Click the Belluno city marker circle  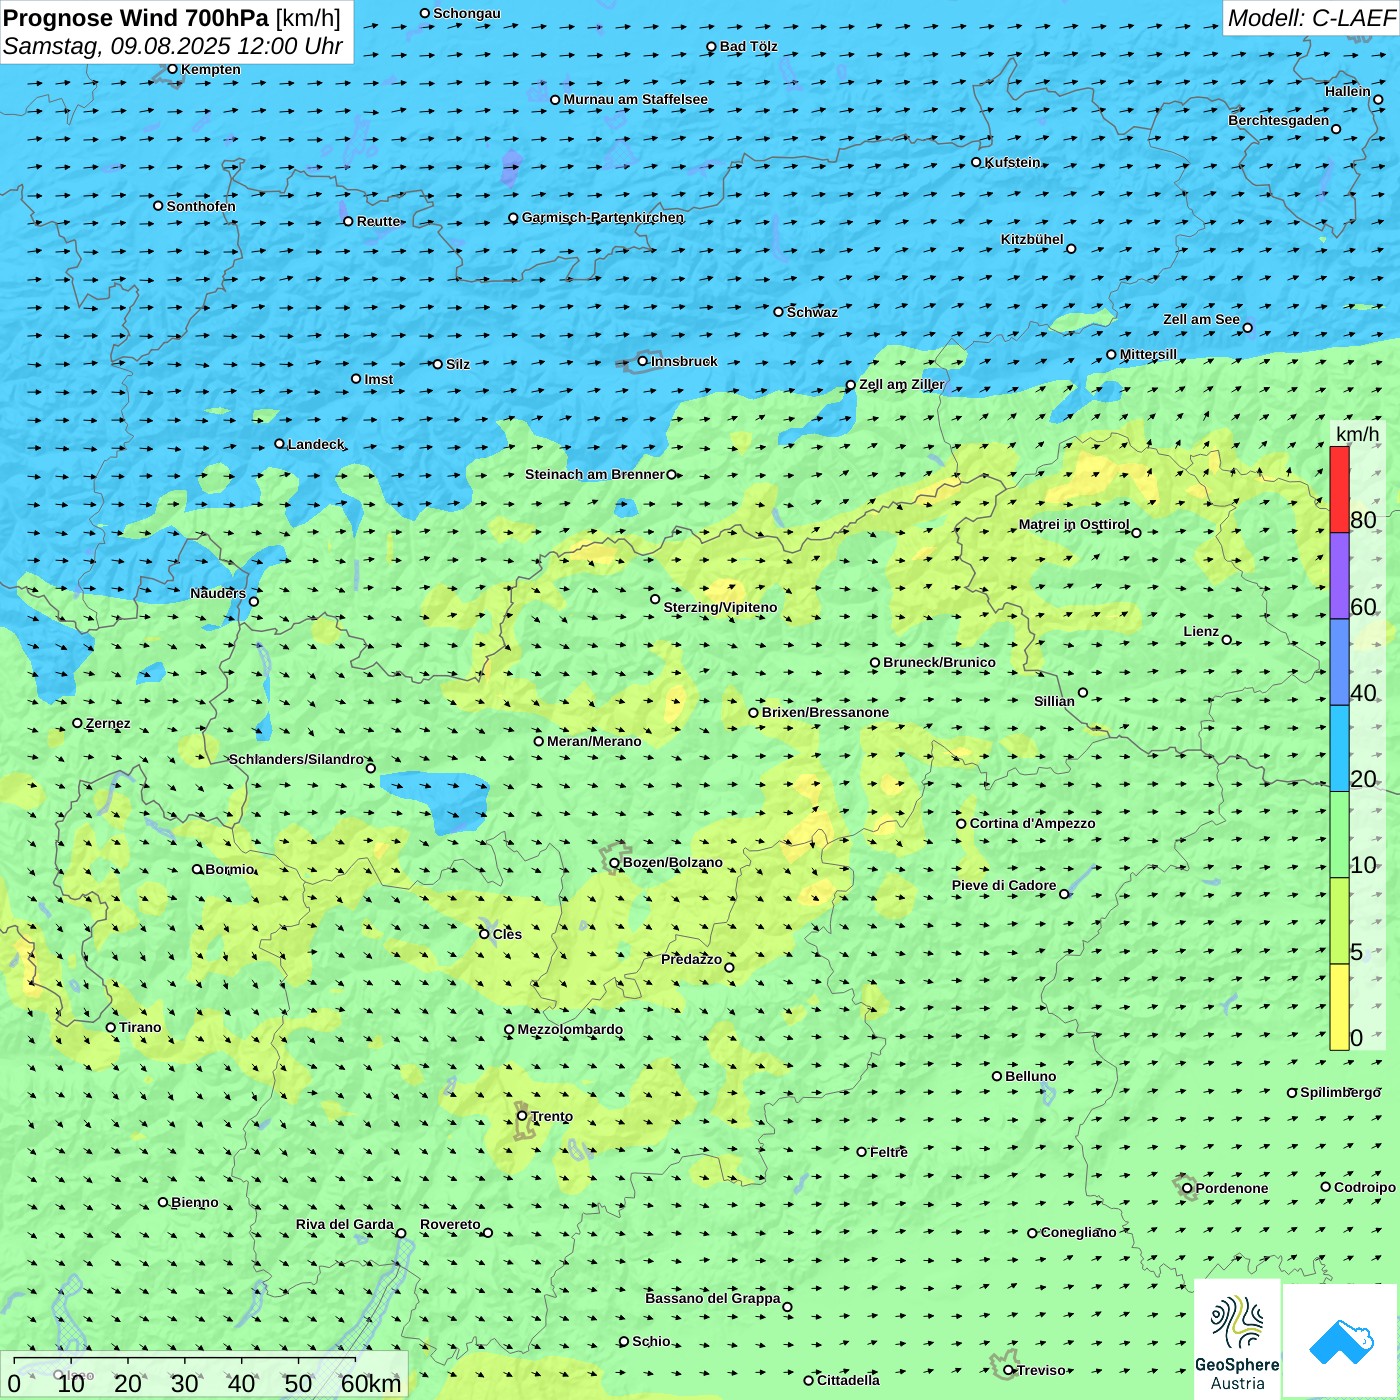point(997,1076)
